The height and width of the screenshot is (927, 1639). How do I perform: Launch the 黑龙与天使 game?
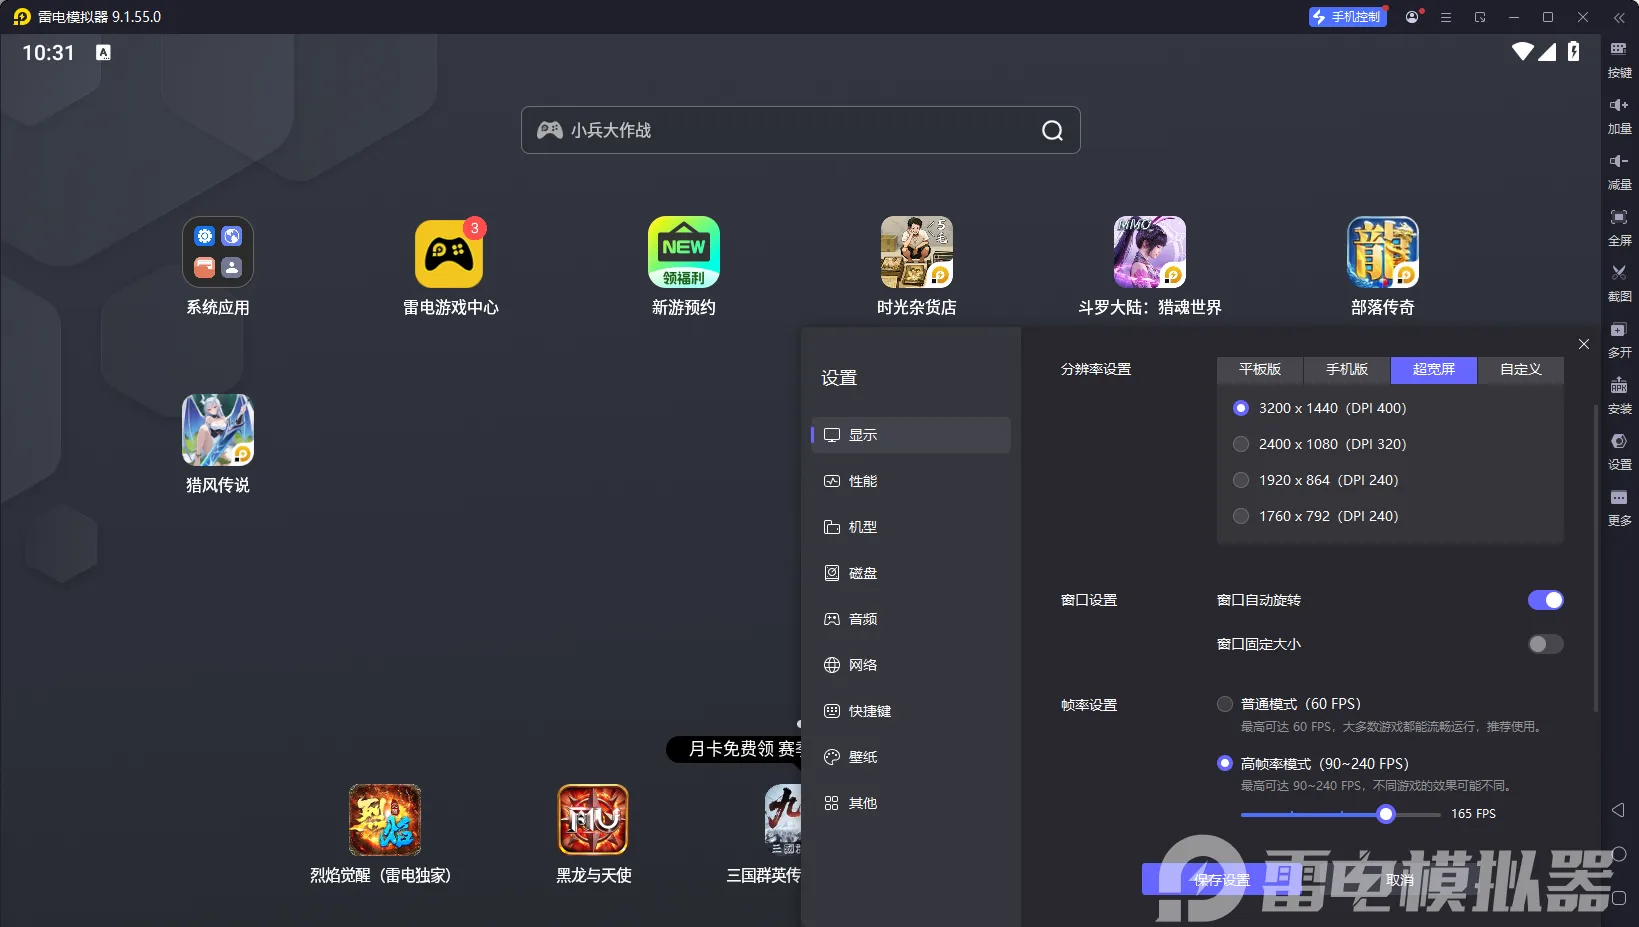594,835
